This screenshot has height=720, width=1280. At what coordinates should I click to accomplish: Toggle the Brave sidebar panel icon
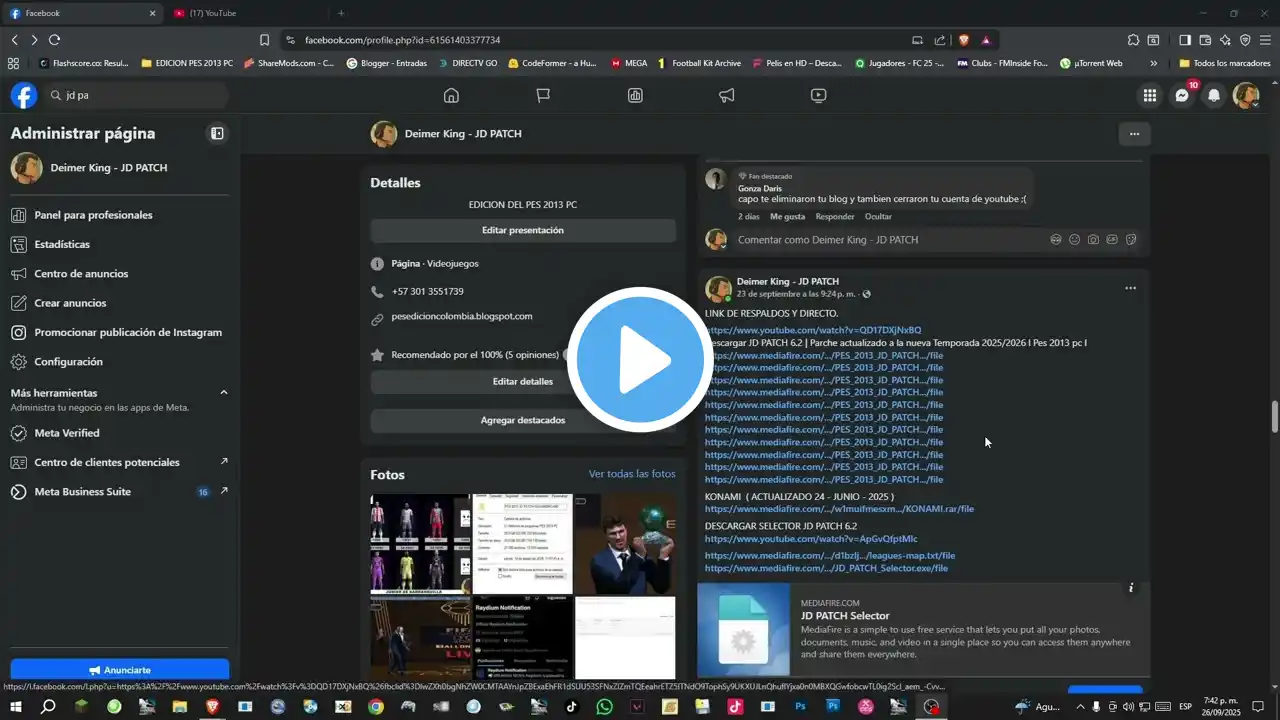(1185, 40)
